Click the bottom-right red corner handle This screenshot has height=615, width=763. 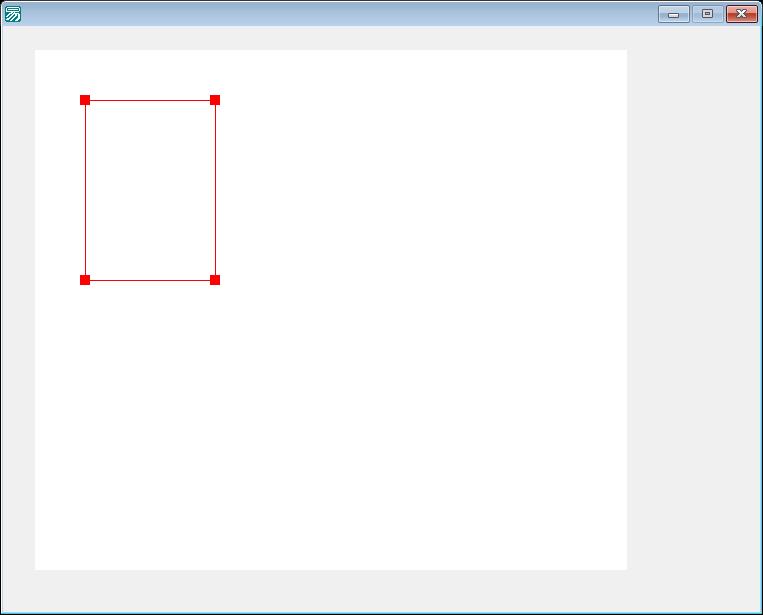(x=215, y=280)
